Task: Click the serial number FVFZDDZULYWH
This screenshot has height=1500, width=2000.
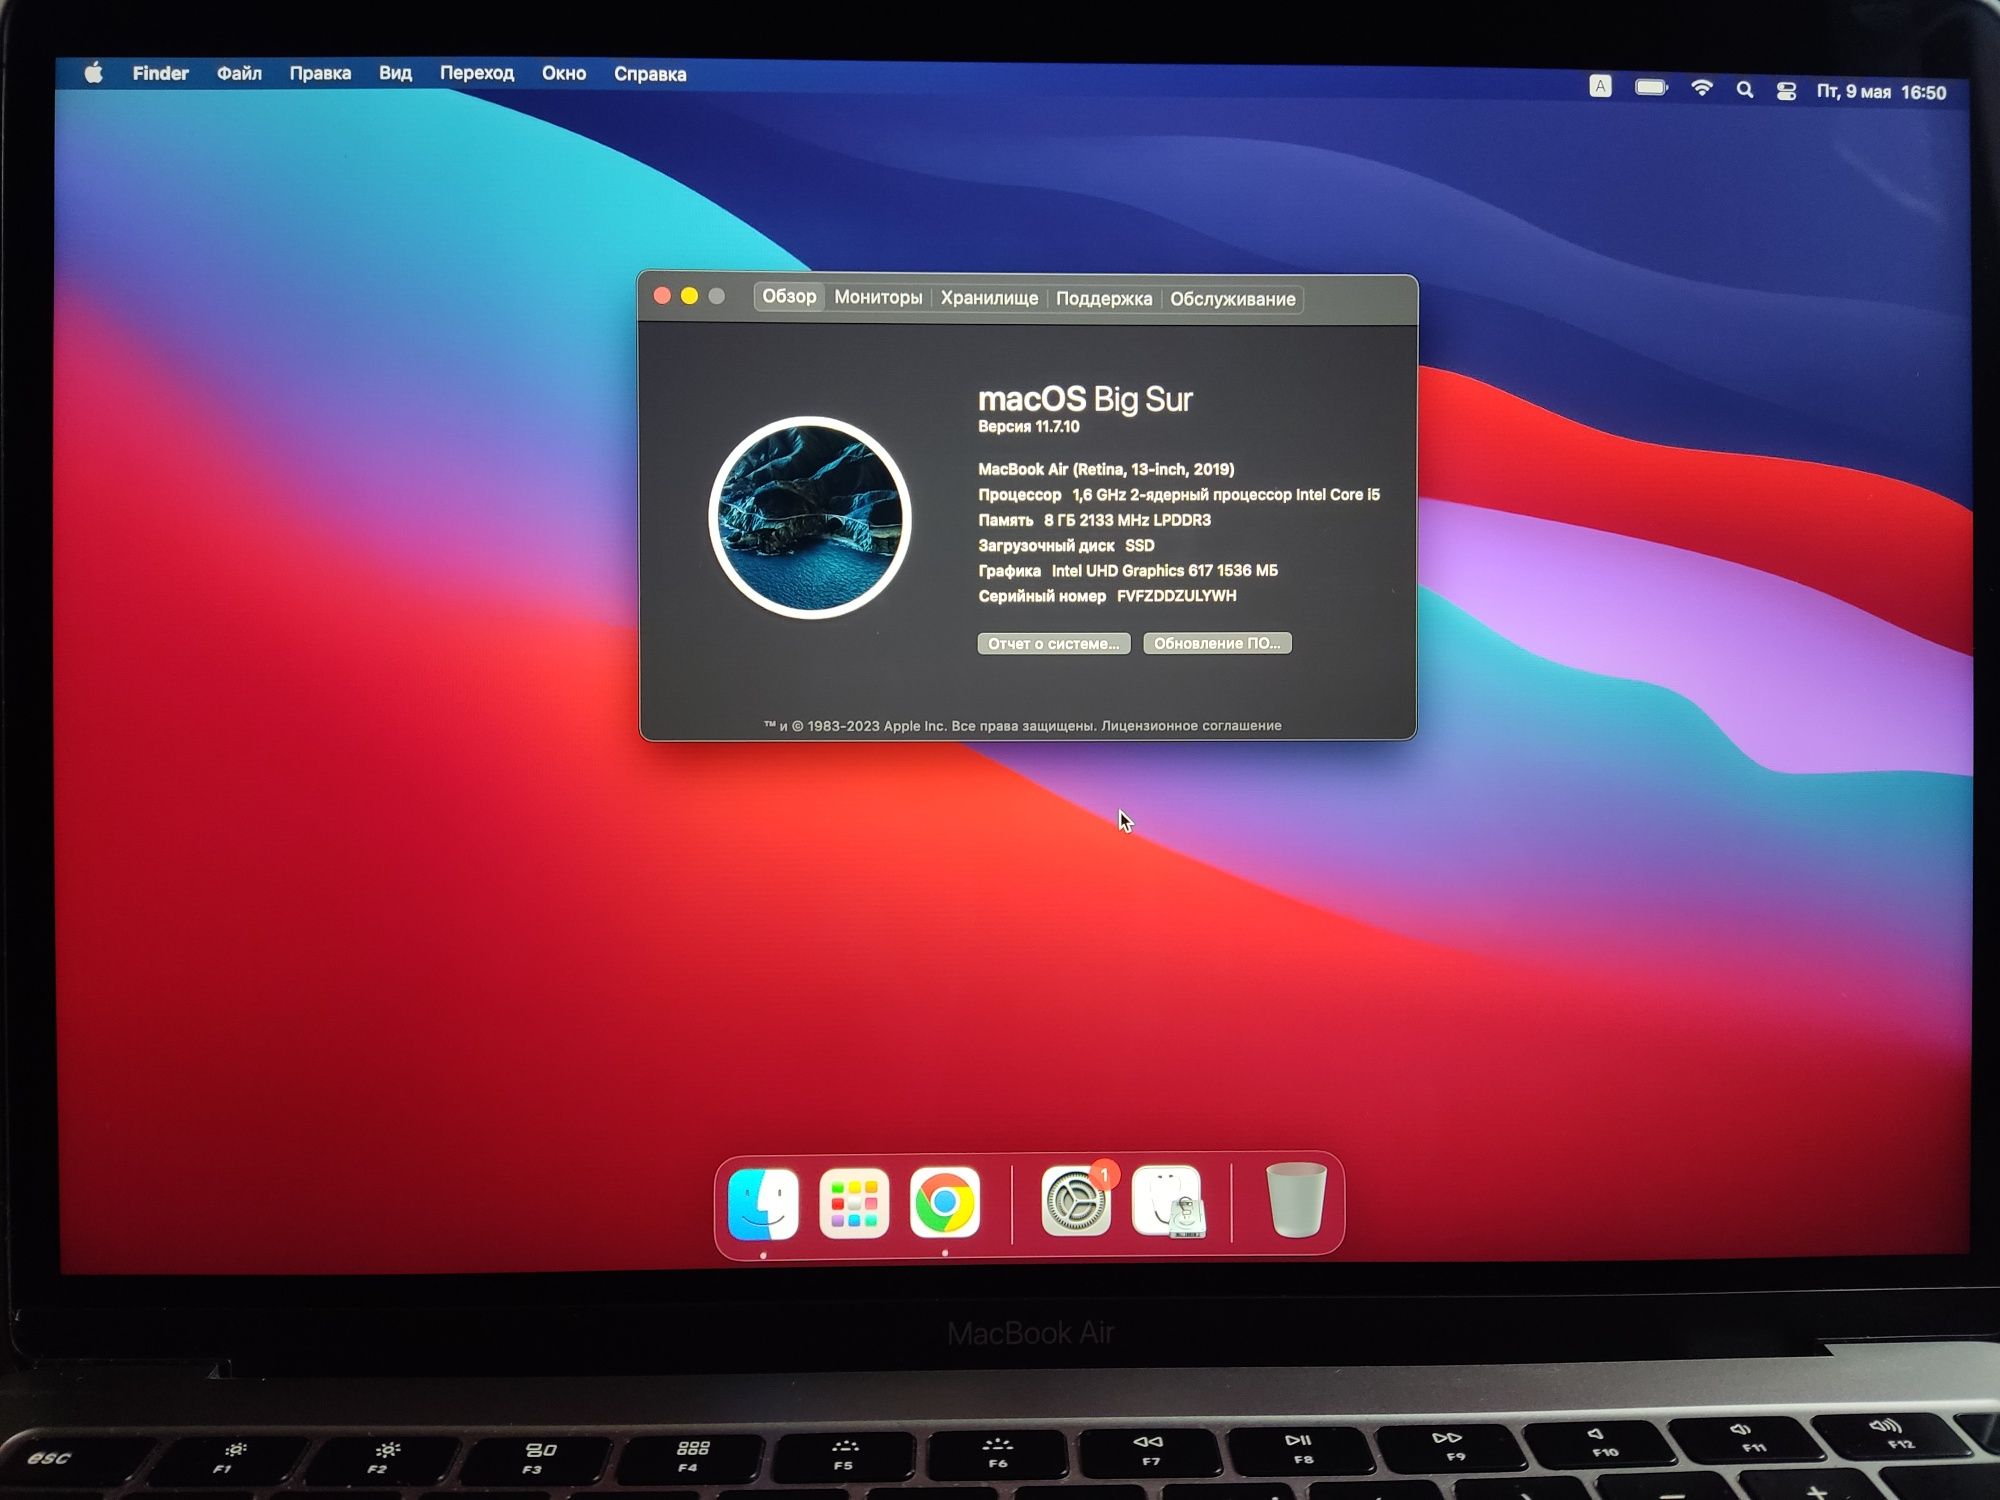Action: point(1177,596)
